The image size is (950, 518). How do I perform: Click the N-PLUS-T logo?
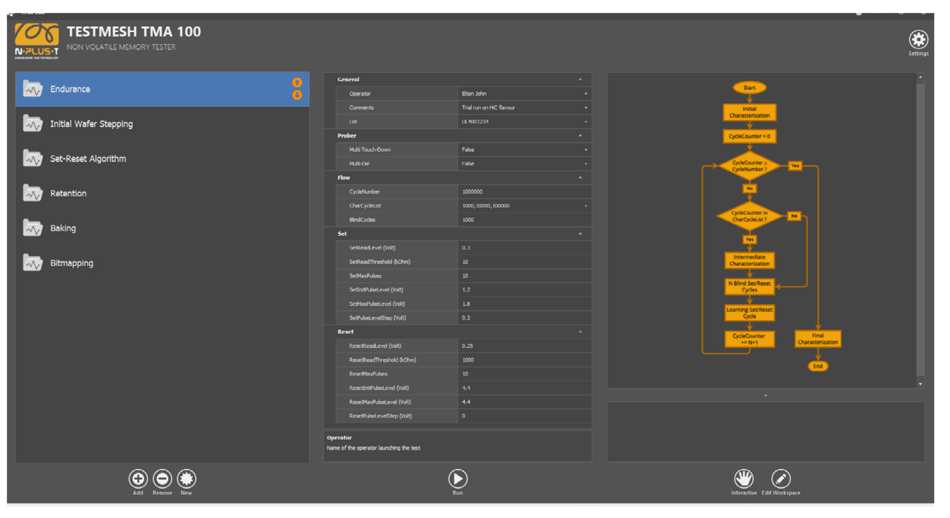pos(36,41)
